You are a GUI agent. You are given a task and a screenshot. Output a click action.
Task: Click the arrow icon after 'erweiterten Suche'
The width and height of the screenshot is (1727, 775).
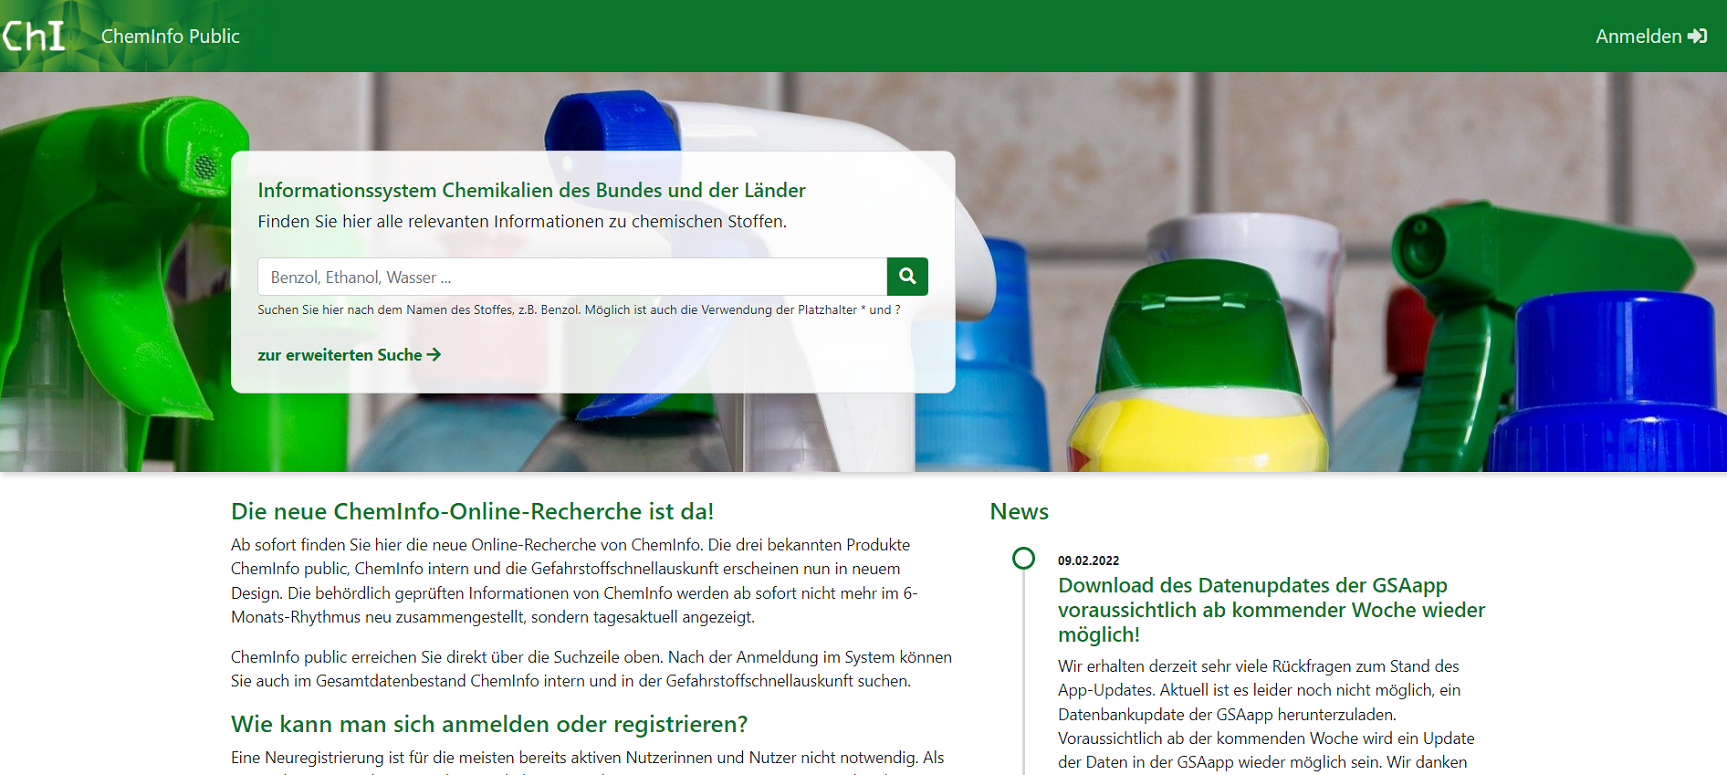(x=434, y=355)
